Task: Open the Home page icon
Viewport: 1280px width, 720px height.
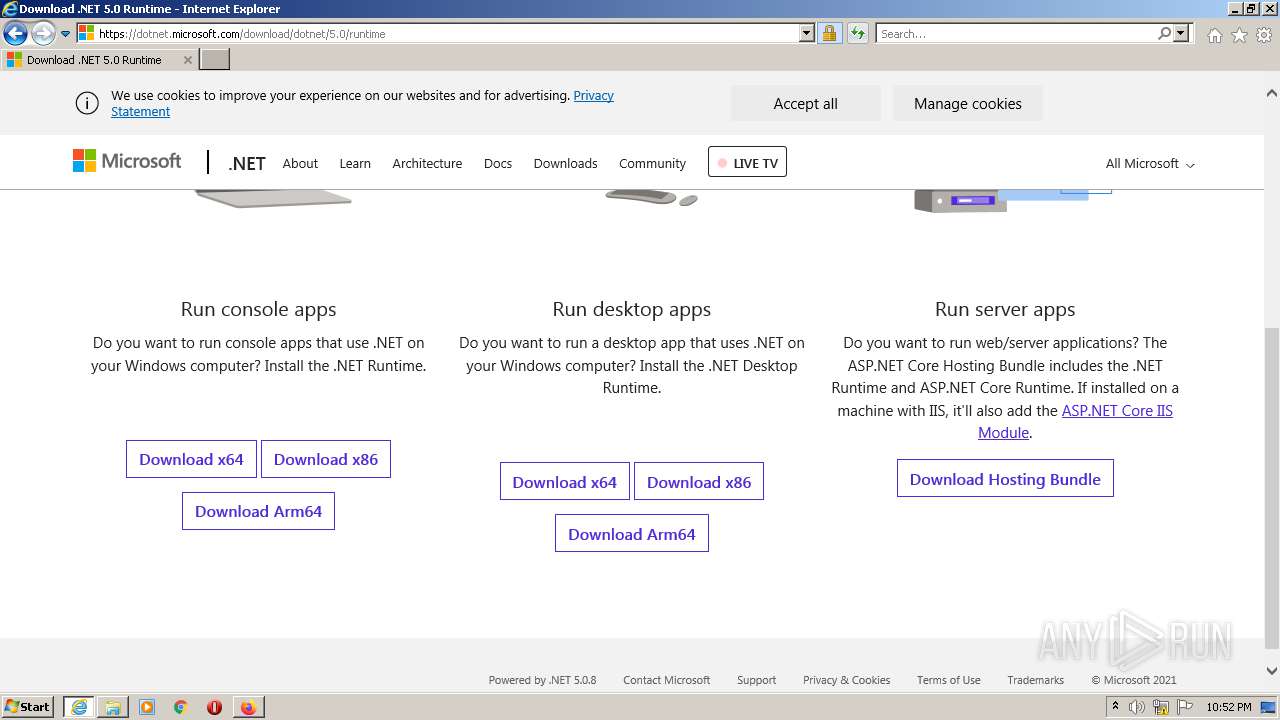Action: tap(1214, 35)
